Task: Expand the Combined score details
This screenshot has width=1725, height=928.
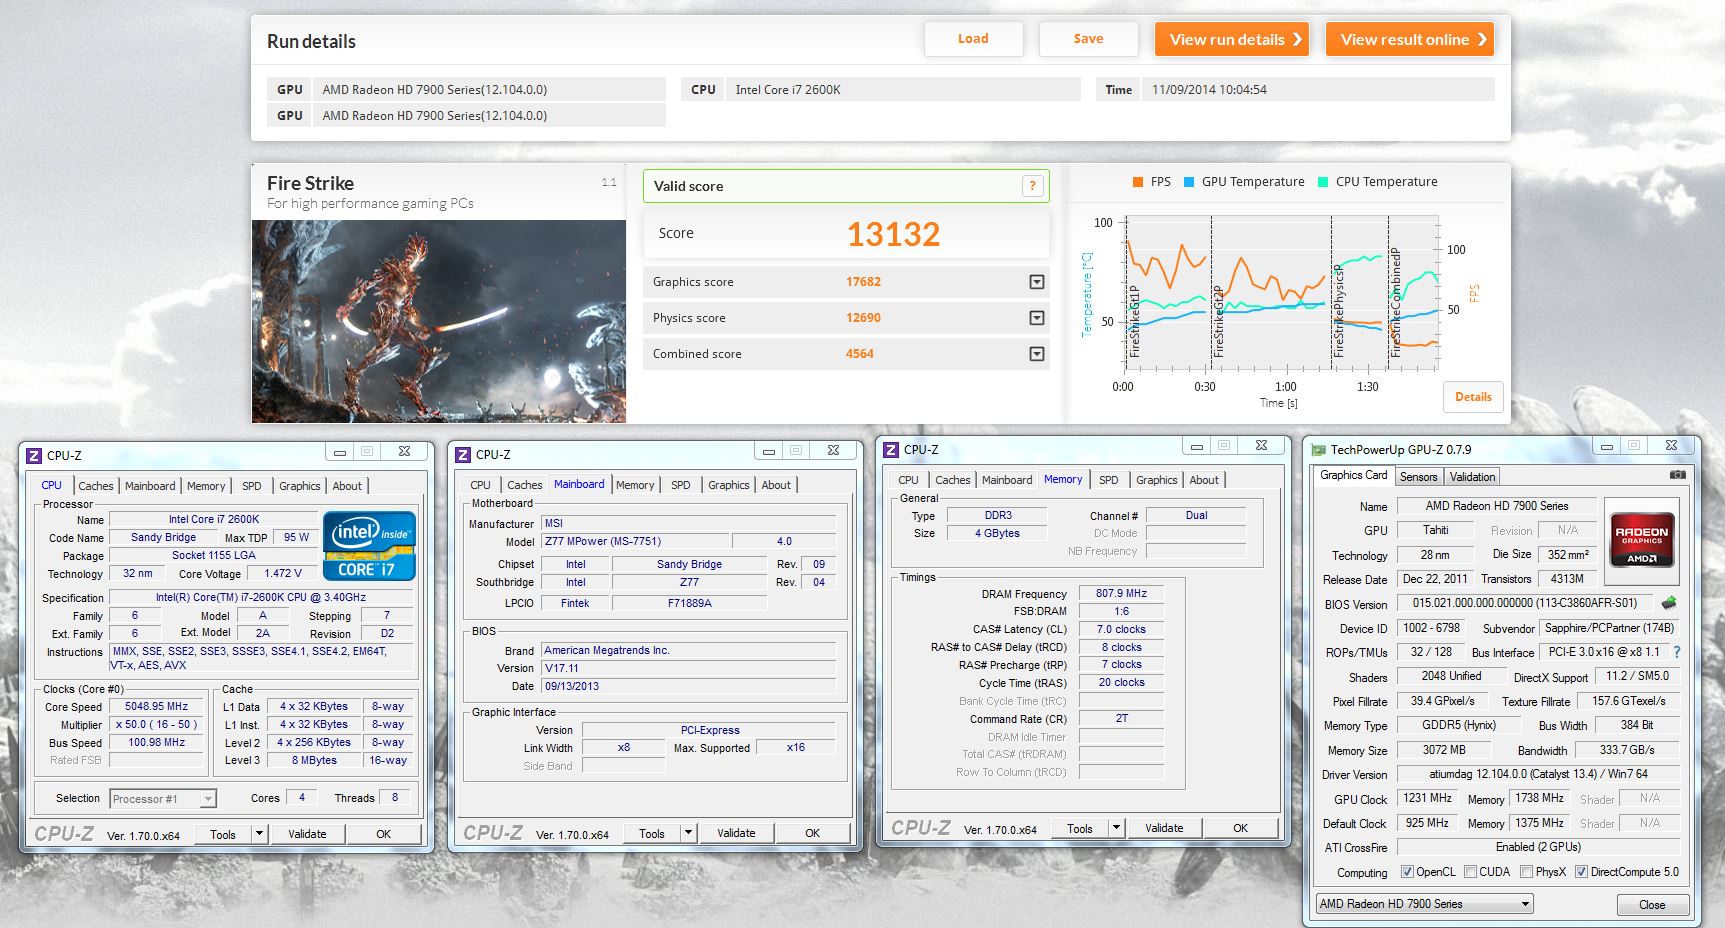Action: pos(1037,354)
